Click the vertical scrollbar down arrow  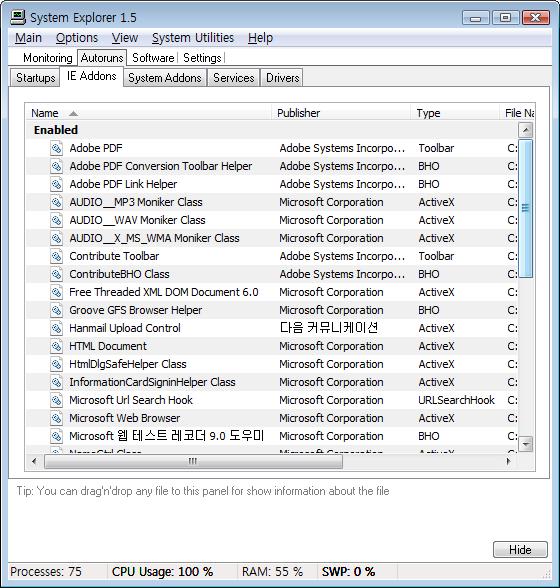(x=525, y=444)
